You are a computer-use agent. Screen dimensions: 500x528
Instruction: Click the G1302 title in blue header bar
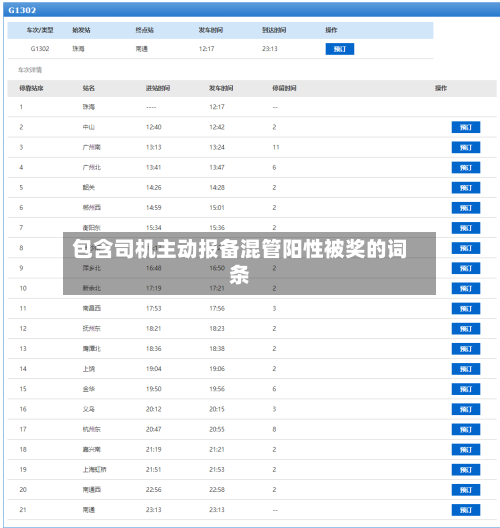pos(22,10)
